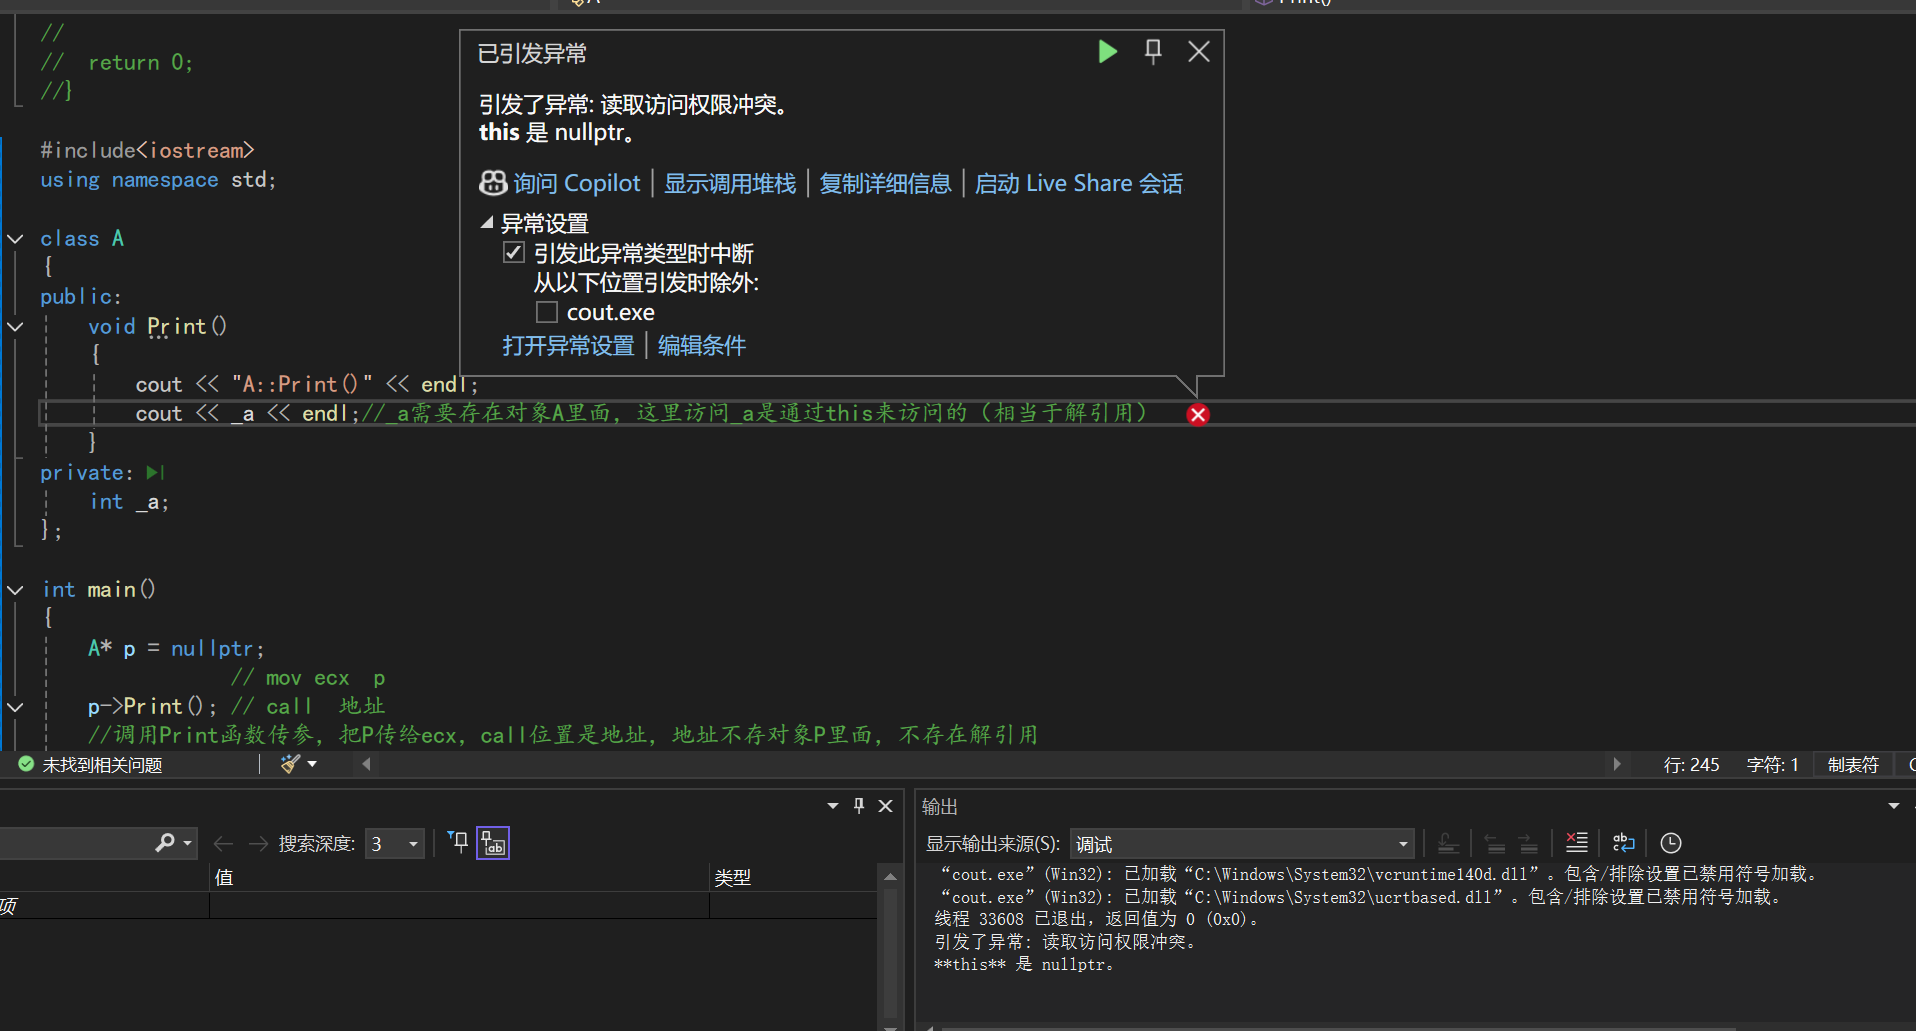Viewport: 1916px width, 1031px height.
Task: Toggle pinned property name display button
Action: click(493, 843)
